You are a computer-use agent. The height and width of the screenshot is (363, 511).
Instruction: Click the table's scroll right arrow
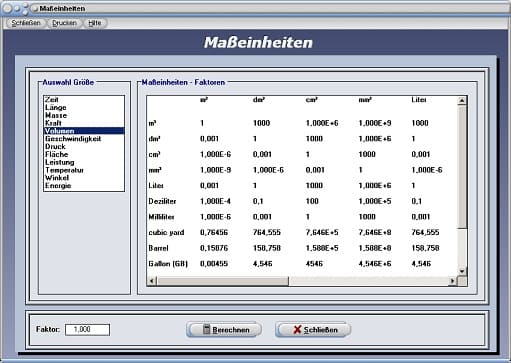point(452,281)
